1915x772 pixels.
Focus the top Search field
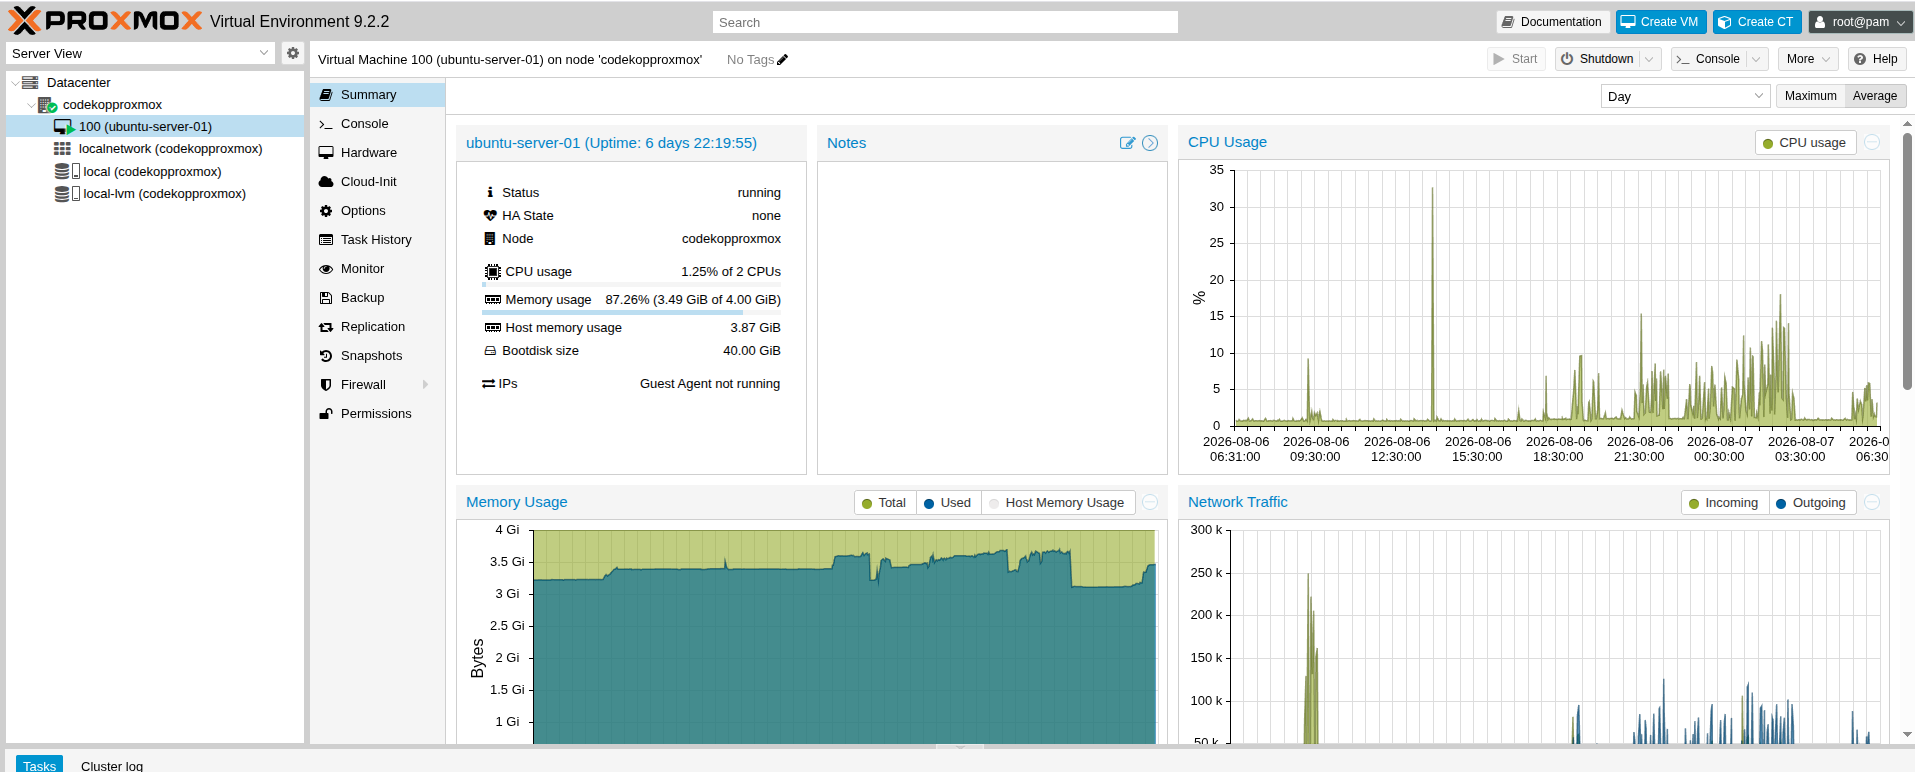[x=945, y=22]
